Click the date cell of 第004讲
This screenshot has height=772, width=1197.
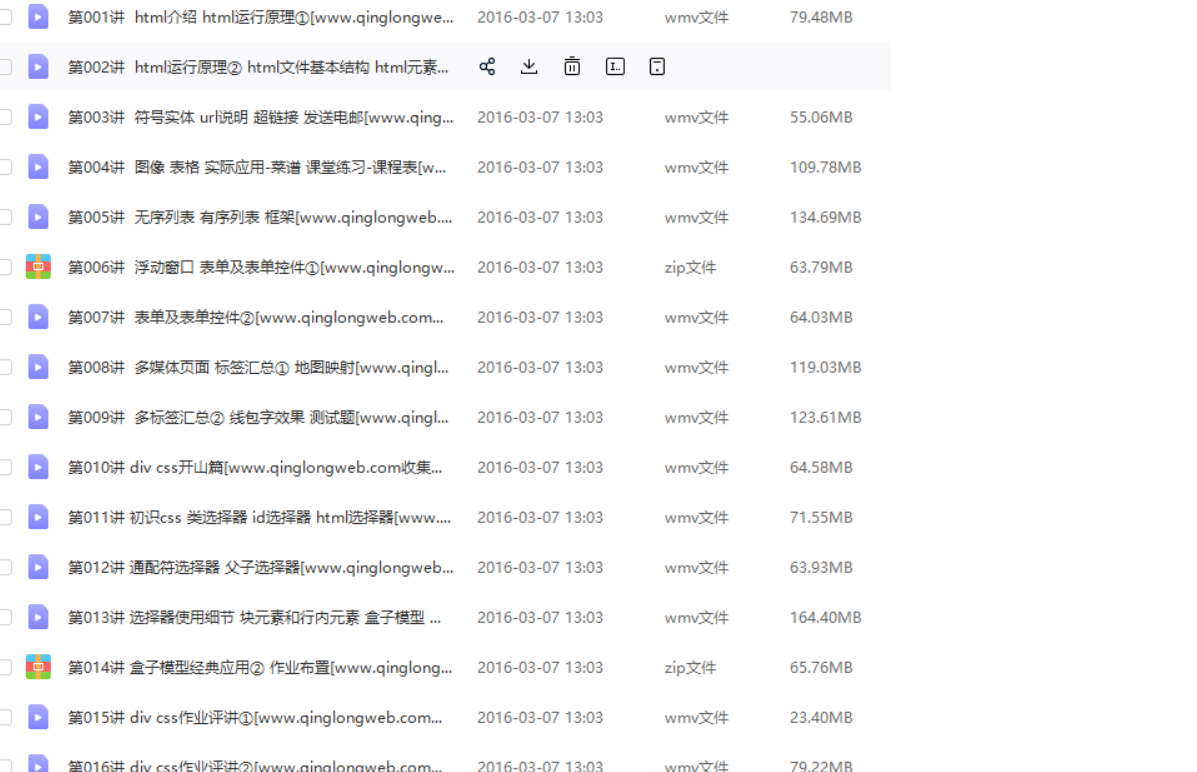[x=540, y=166]
